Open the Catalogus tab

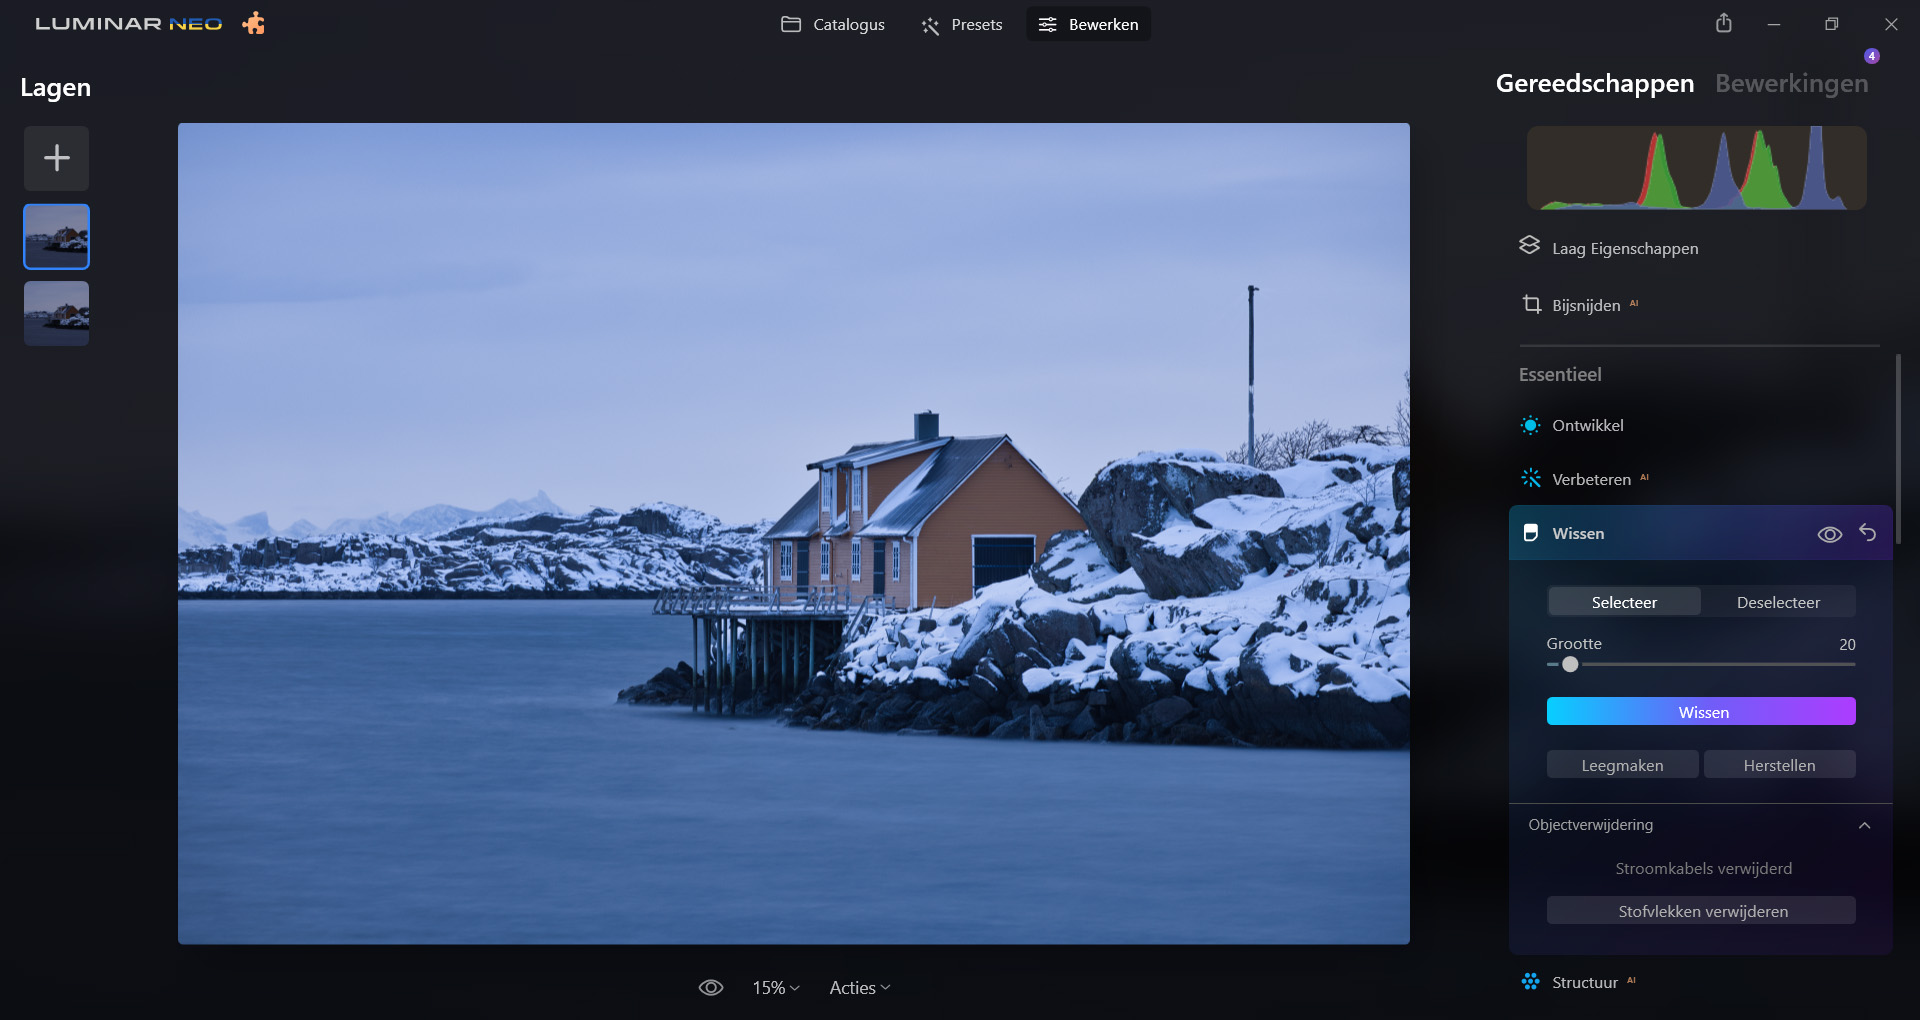click(832, 24)
